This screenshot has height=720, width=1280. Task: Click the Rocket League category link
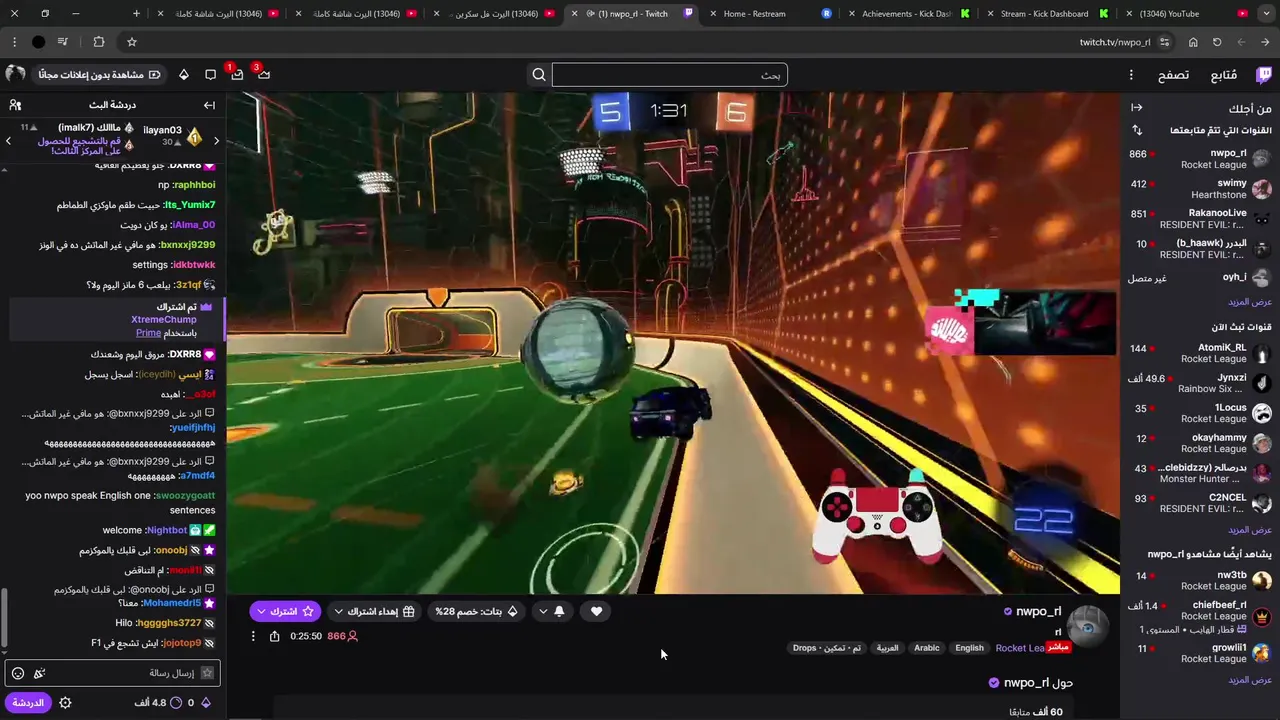1020,648
